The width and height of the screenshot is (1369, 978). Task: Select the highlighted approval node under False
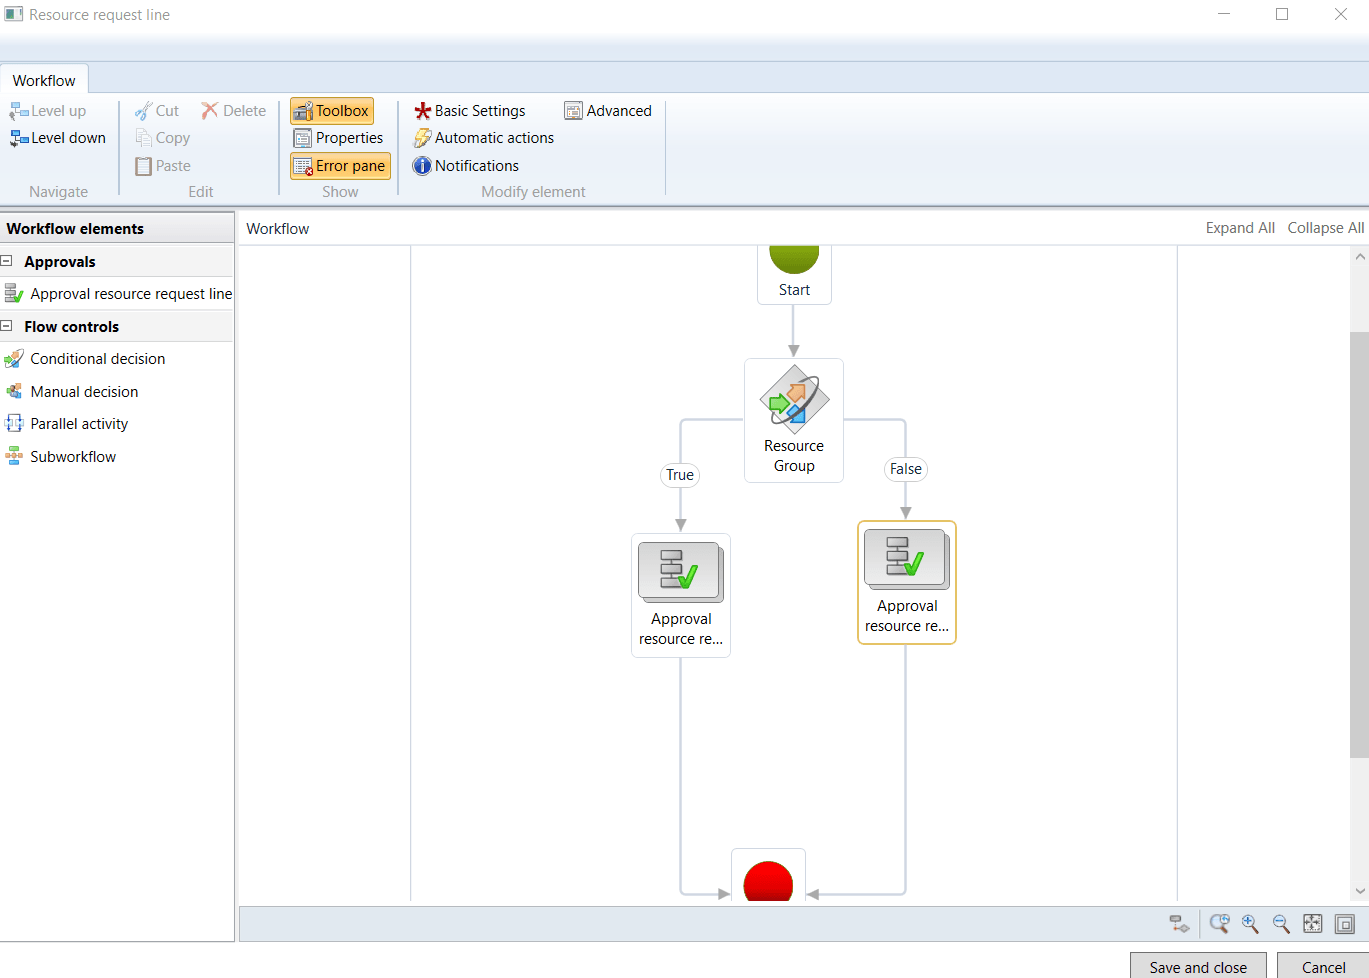point(906,582)
